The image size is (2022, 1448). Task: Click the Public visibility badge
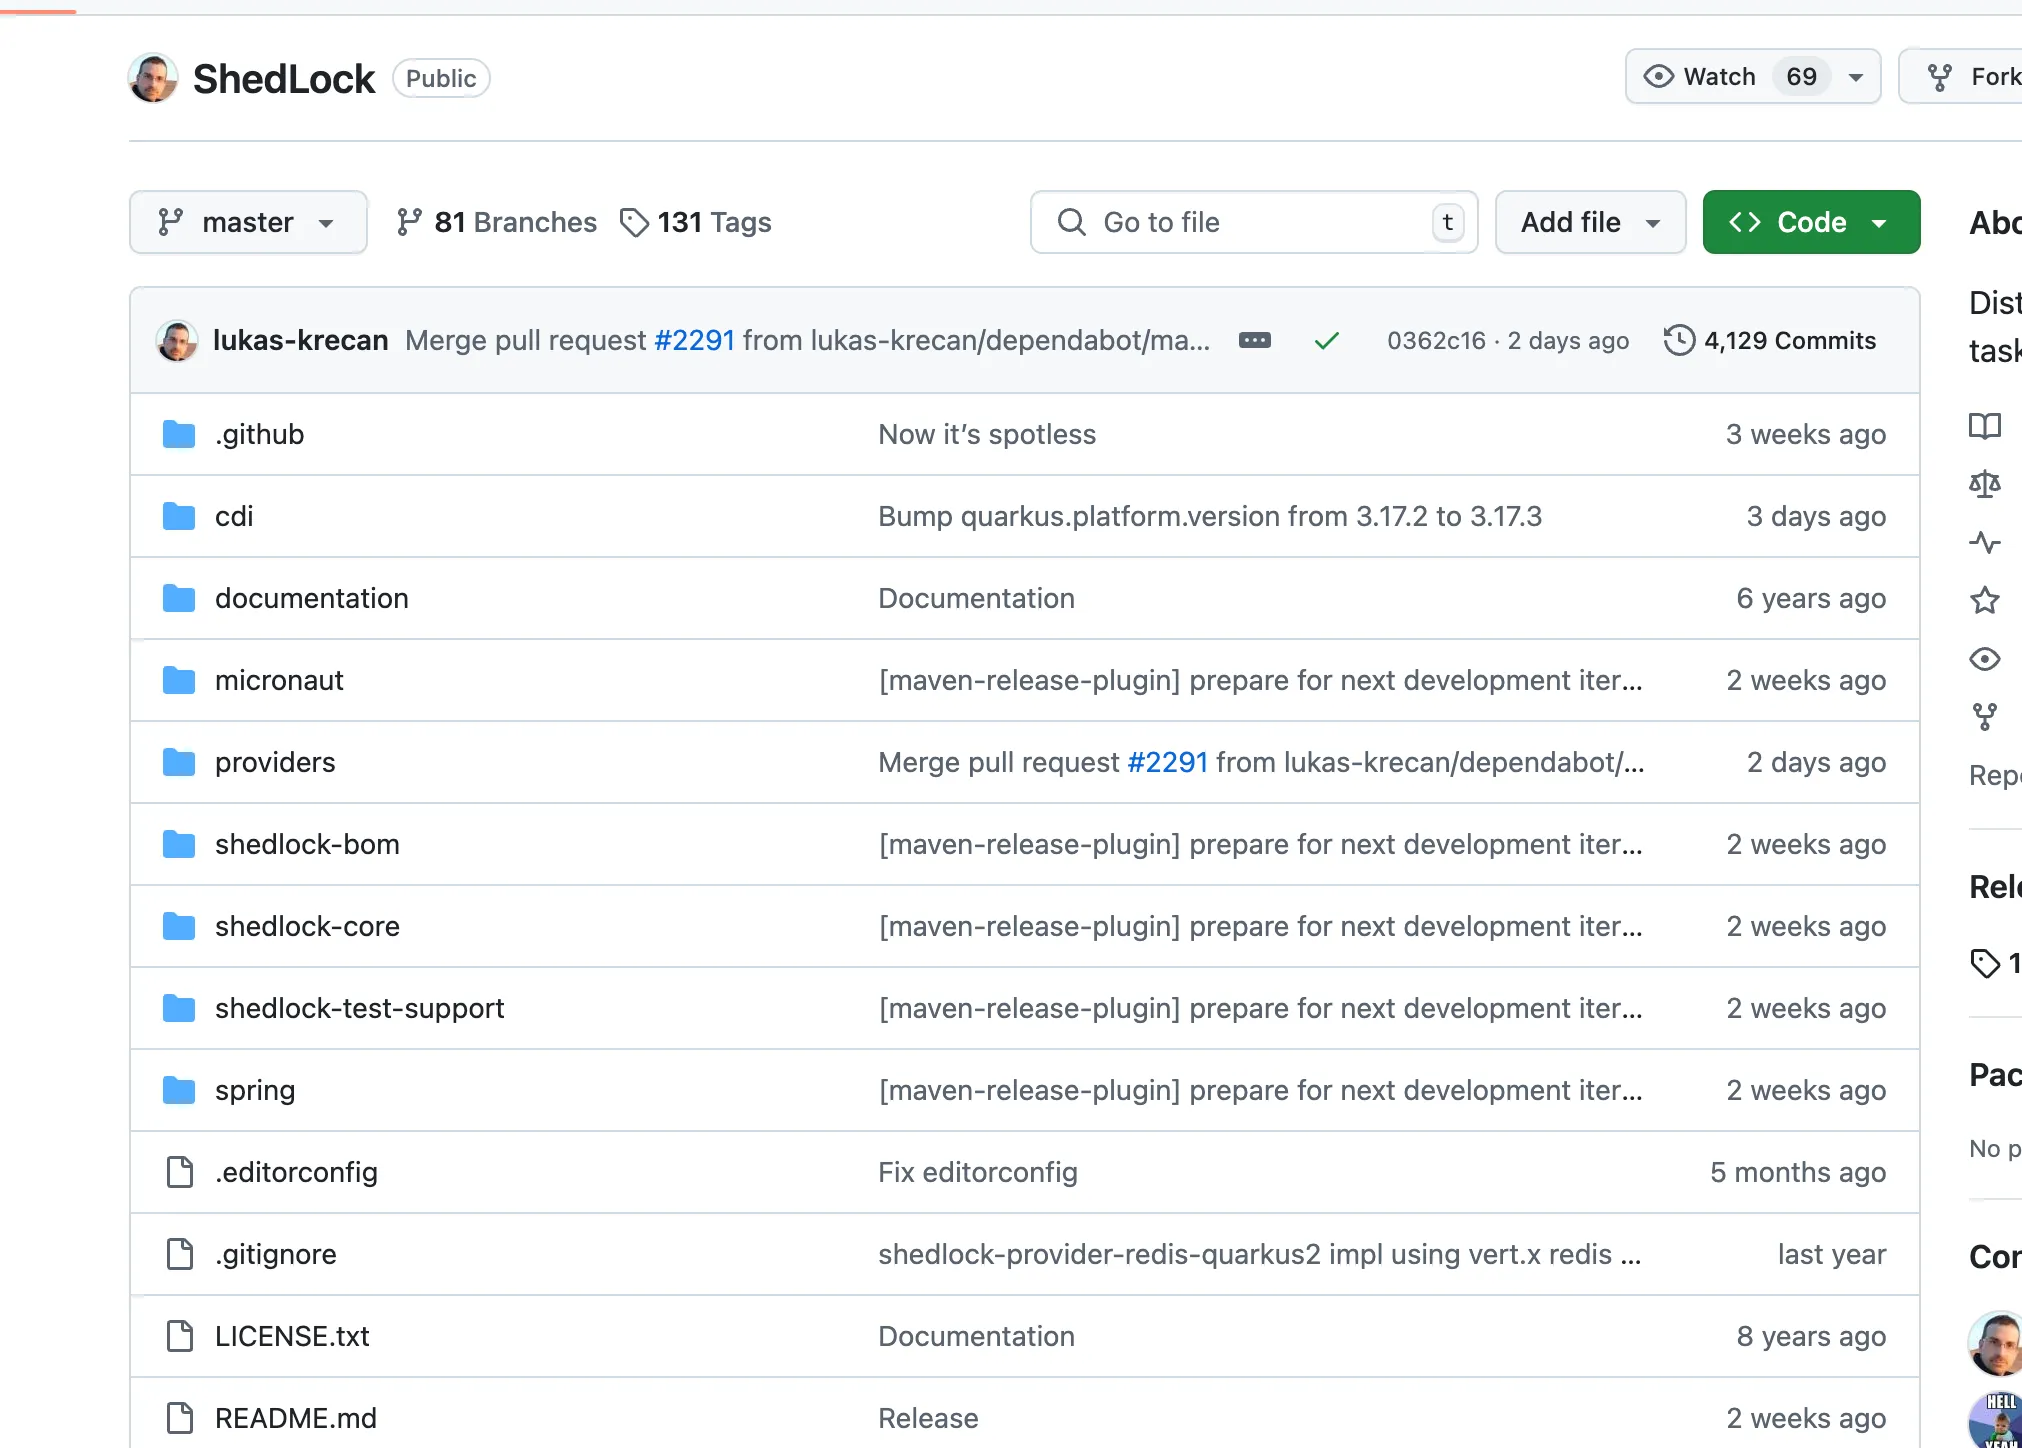point(441,78)
